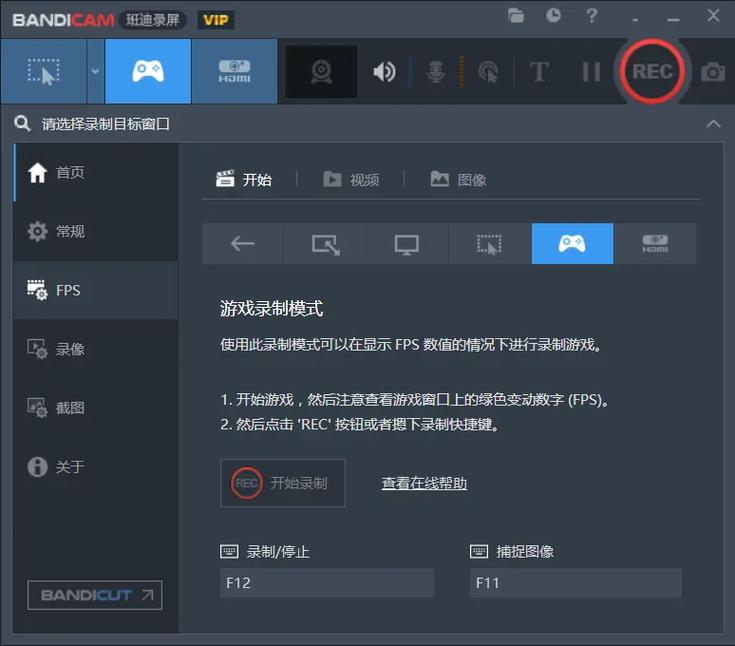The width and height of the screenshot is (735, 646).
Task: Collapse the target window search bar
Action: [713, 124]
